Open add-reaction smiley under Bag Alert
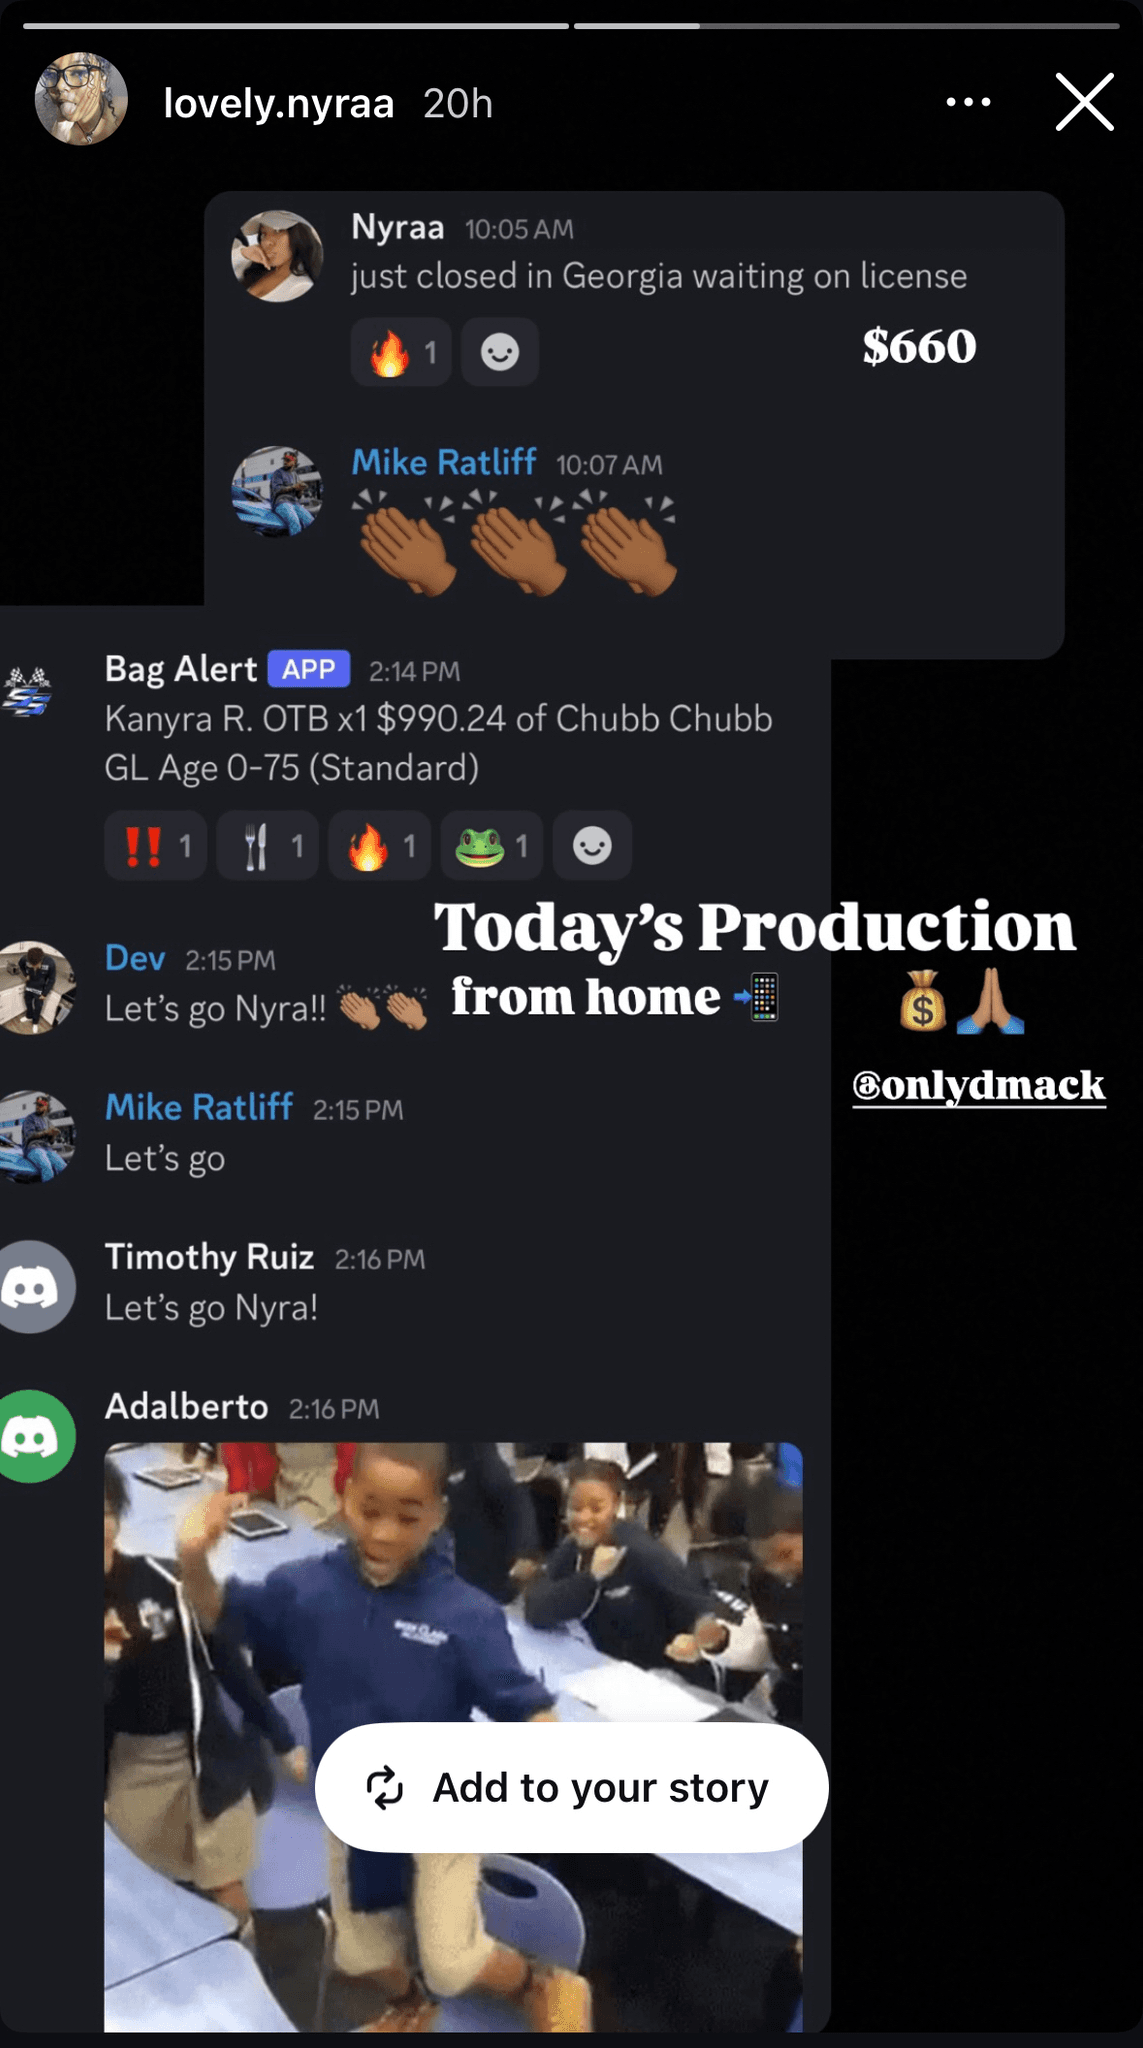1143x2048 pixels. point(592,846)
